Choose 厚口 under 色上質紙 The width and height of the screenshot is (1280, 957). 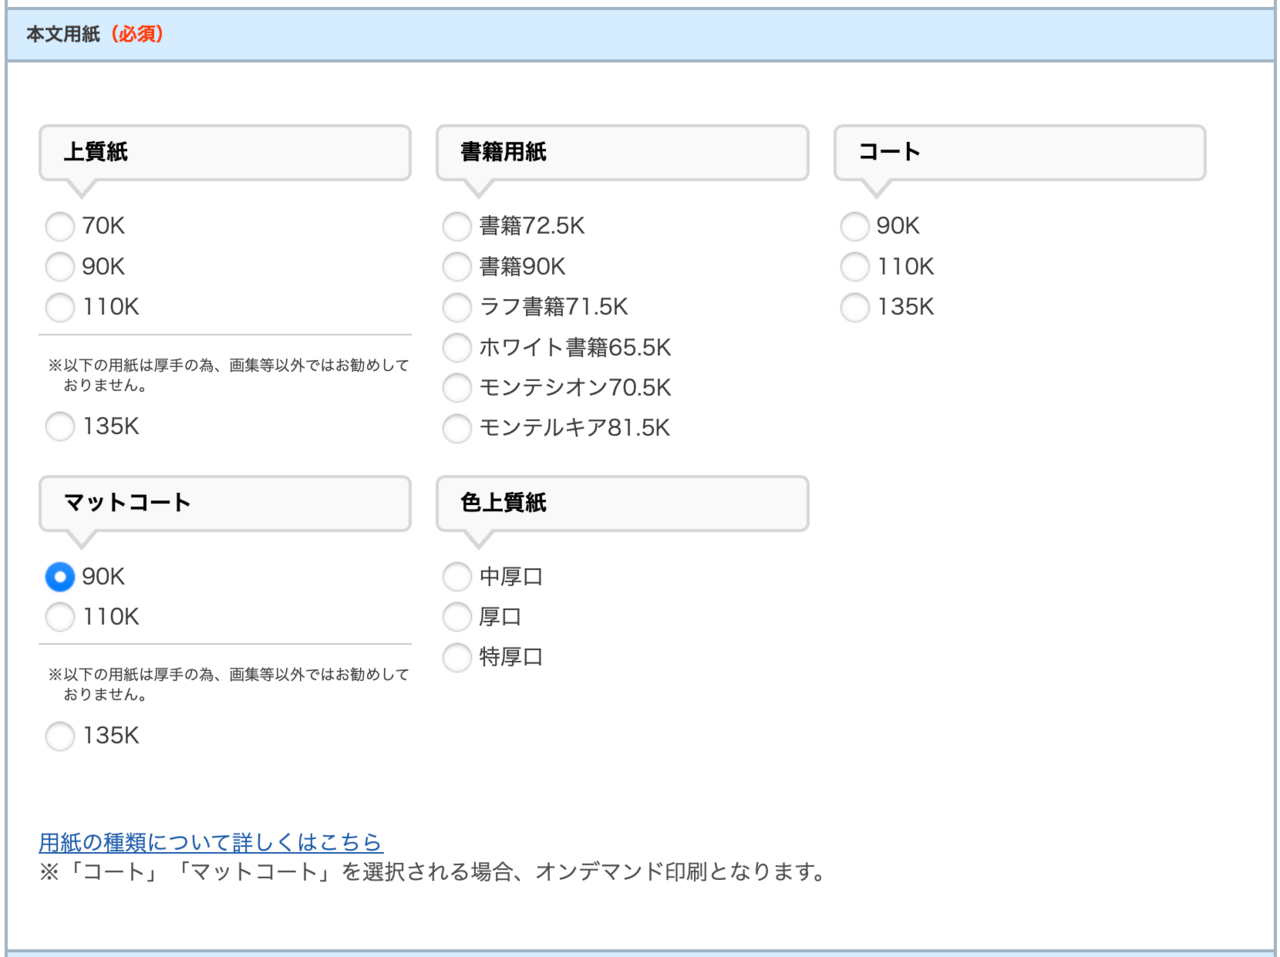[456, 617]
